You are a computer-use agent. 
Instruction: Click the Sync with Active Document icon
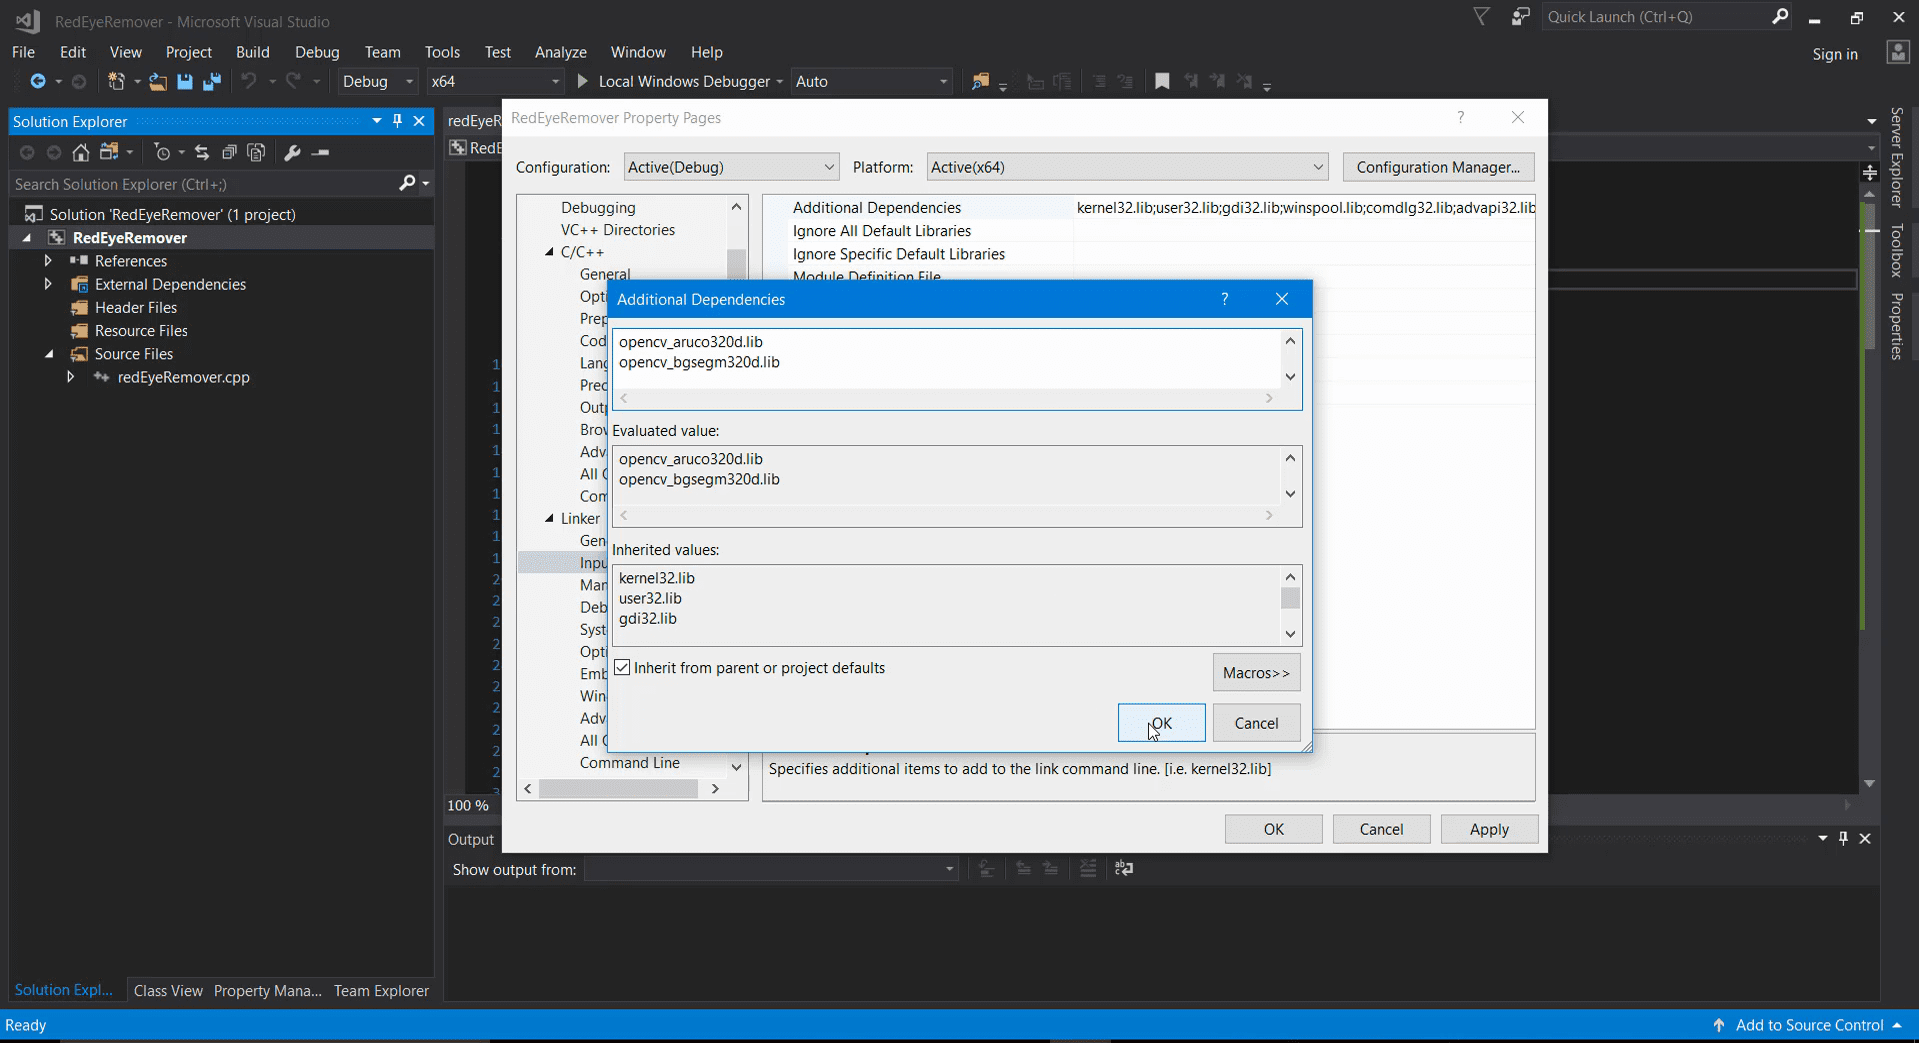202,152
